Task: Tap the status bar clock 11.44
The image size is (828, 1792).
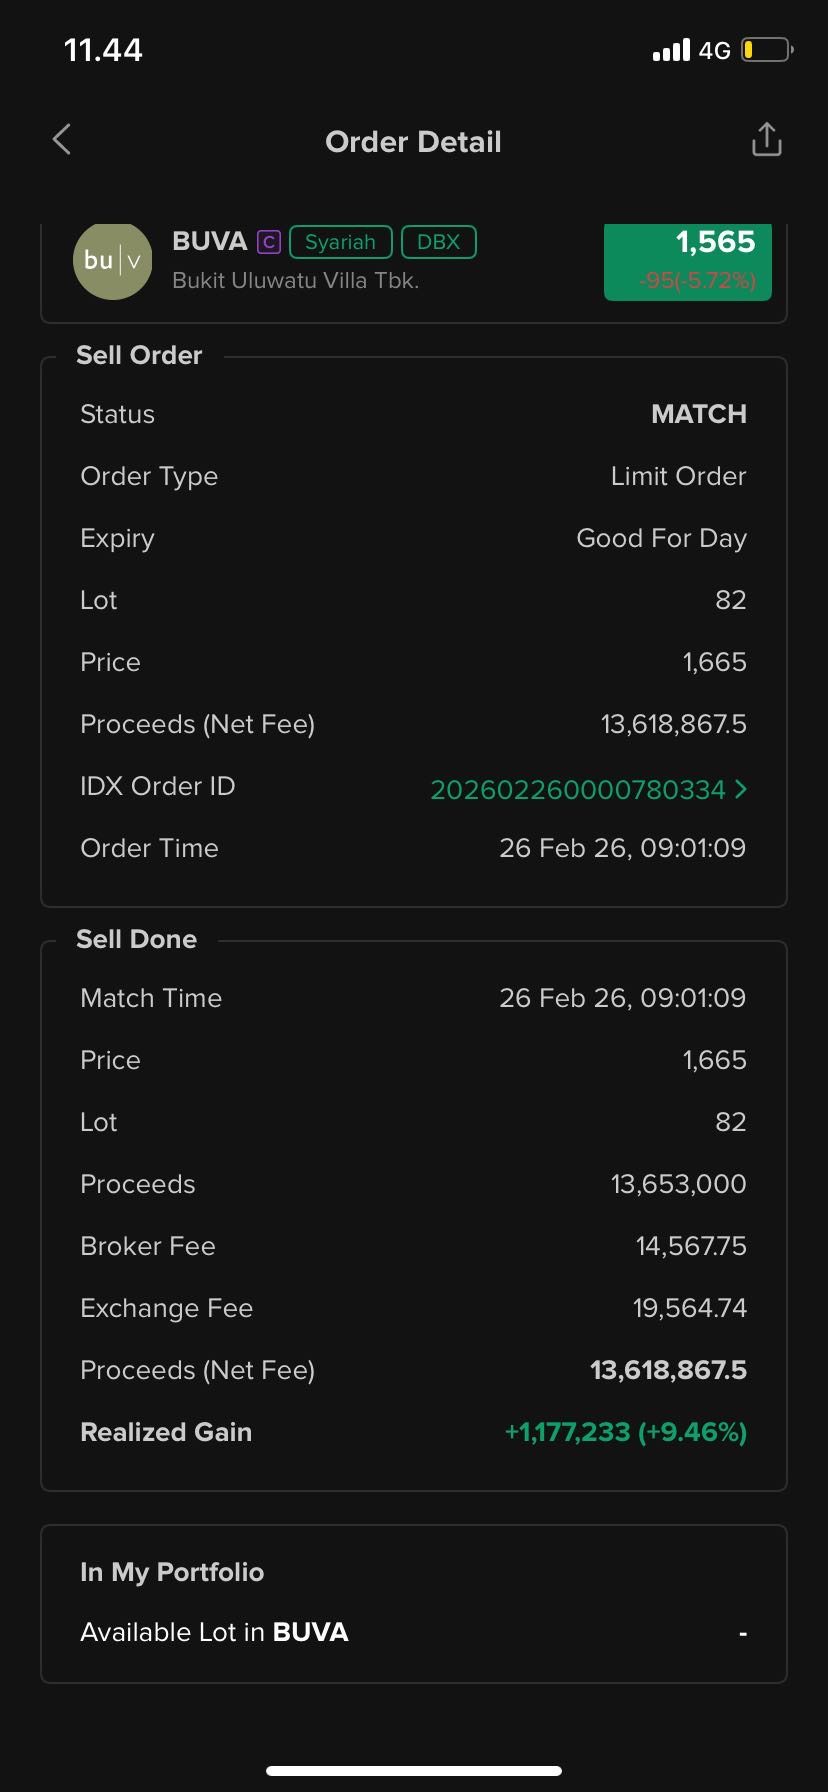Action: click(103, 50)
